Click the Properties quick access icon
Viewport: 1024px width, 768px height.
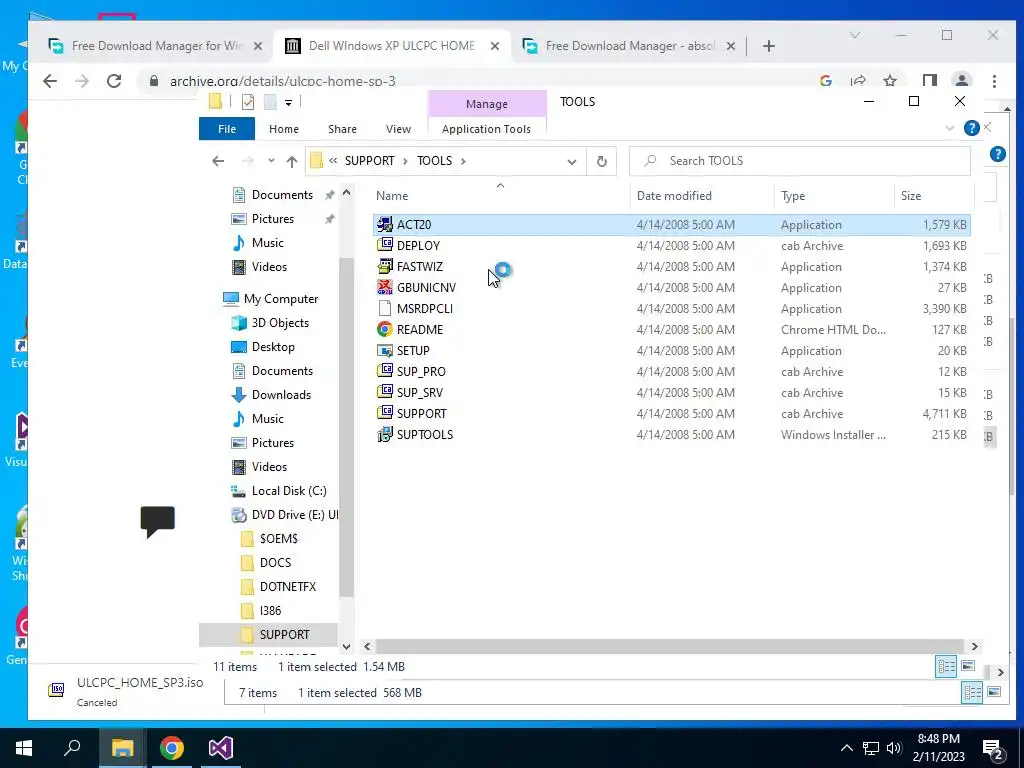(x=248, y=102)
